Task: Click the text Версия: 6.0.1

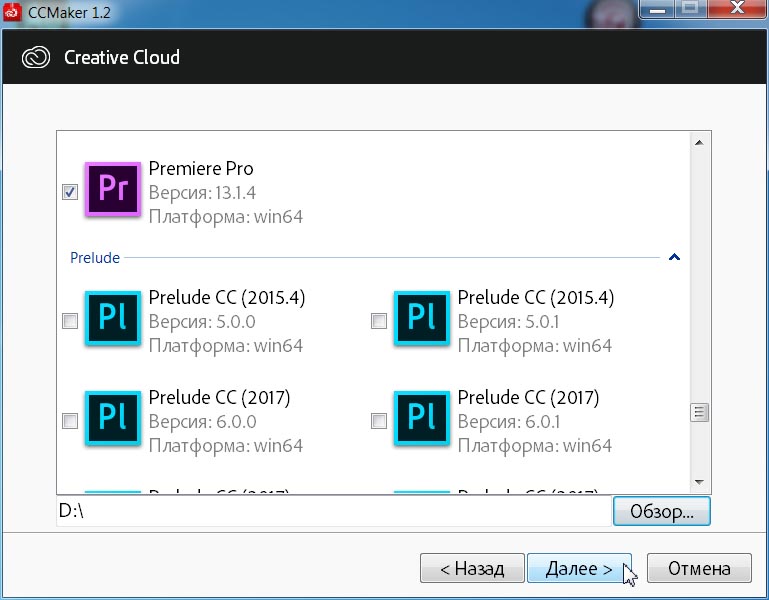Action: pyautogui.click(x=509, y=422)
